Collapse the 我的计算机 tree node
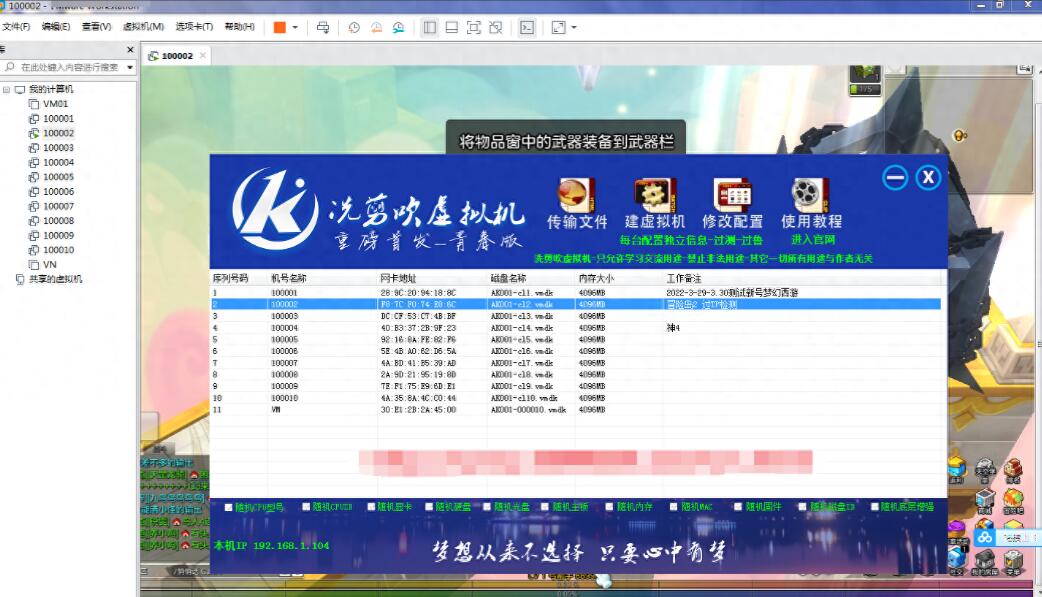Screen dimensions: 1042x597 pyautogui.click(x=6, y=89)
